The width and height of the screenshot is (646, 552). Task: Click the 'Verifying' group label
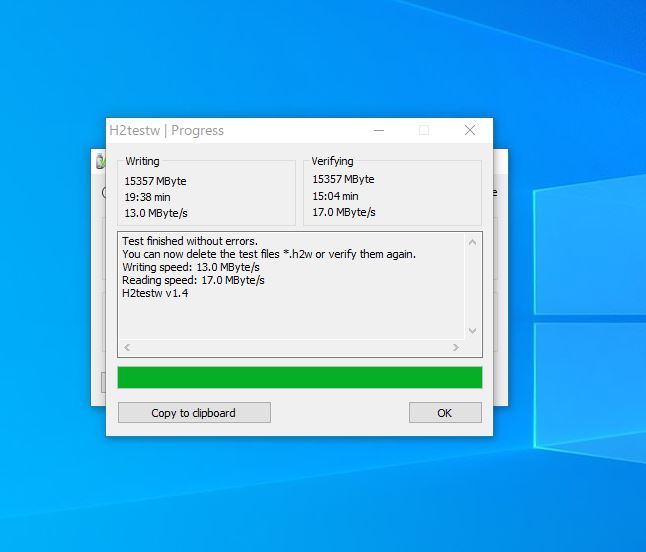coord(332,161)
